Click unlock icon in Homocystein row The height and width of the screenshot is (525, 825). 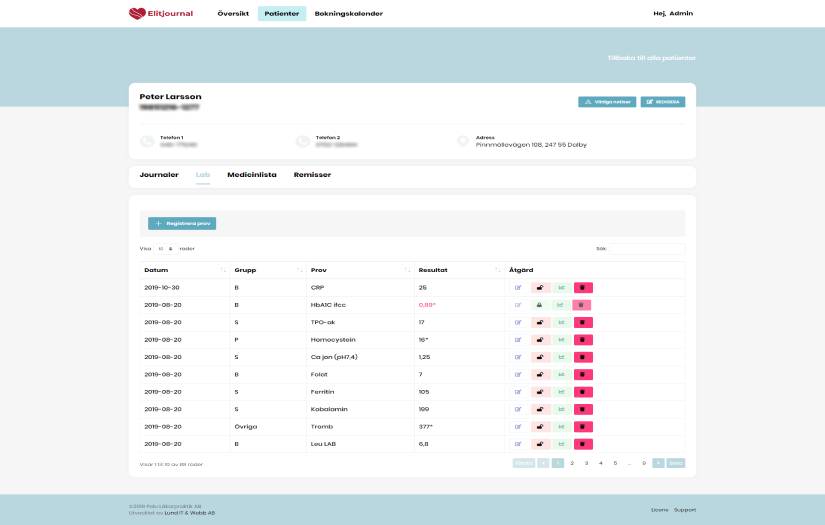point(540,340)
